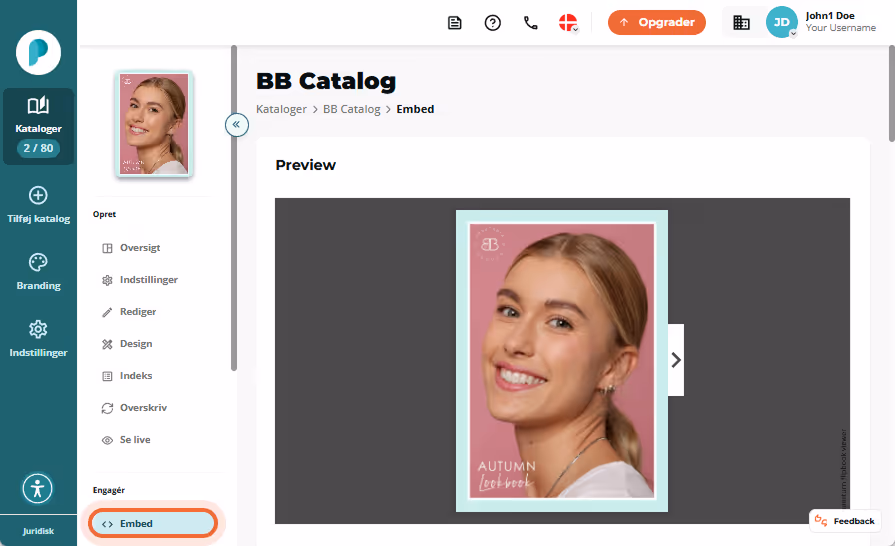Click the gear icon above Indstillinger in the main sidebar
This screenshot has width=895, height=546.
click(38, 329)
